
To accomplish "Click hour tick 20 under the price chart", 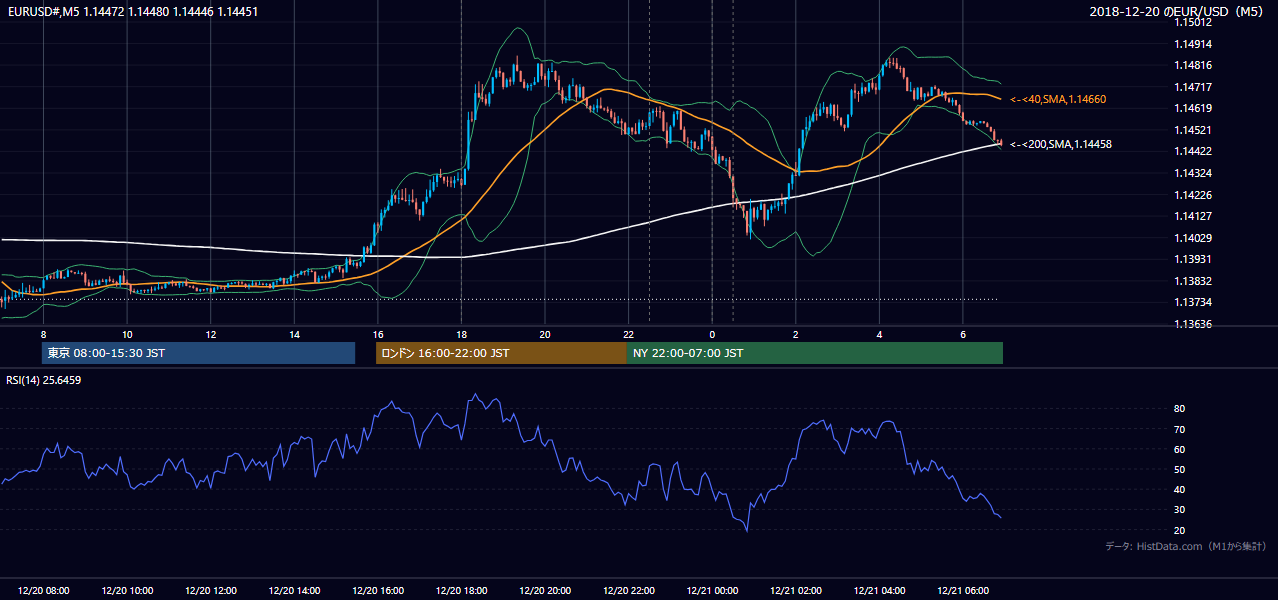I will point(545,334).
